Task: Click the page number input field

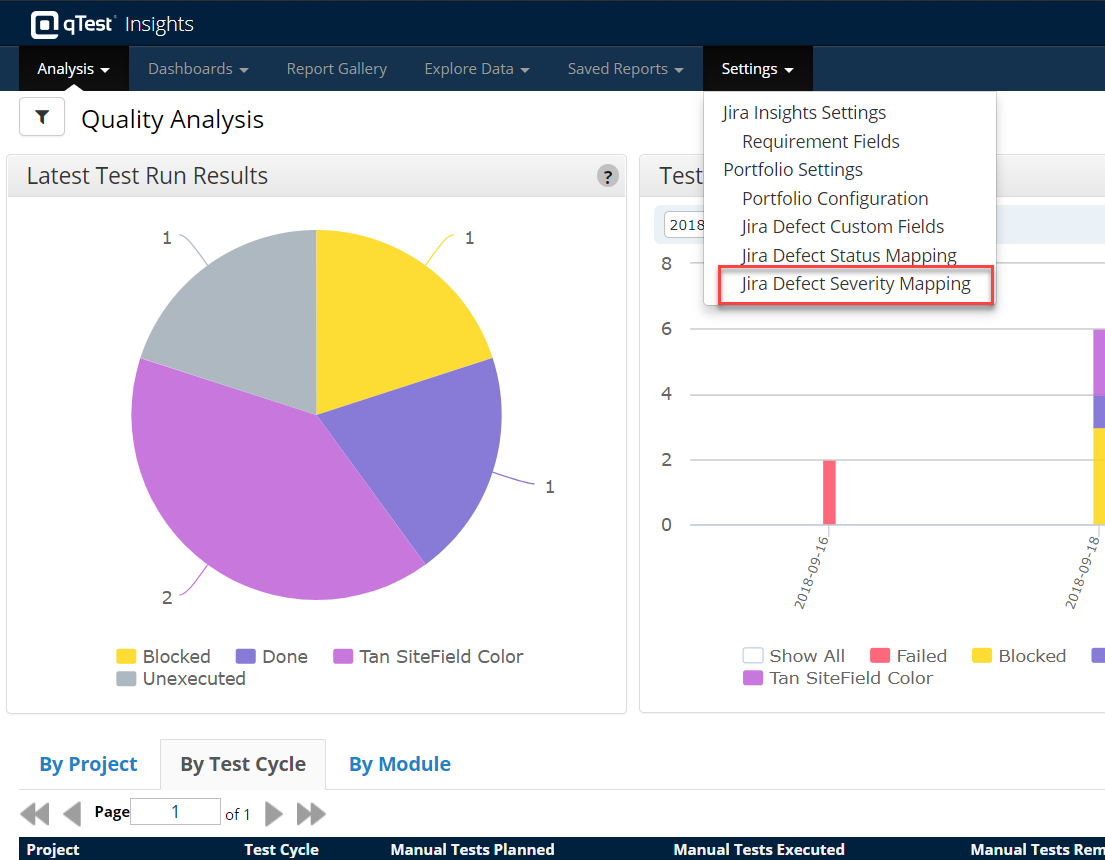Action: (175, 812)
